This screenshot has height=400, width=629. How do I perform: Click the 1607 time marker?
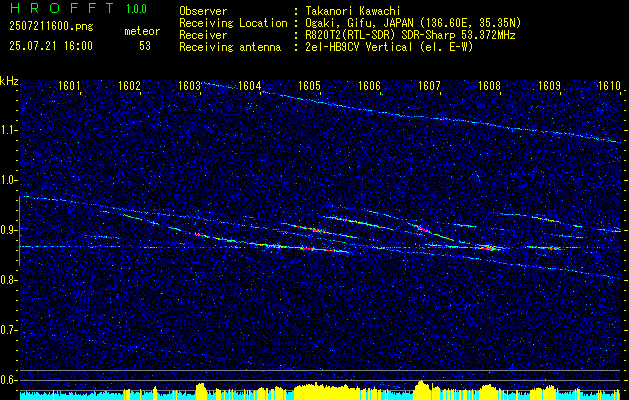click(429, 86)
